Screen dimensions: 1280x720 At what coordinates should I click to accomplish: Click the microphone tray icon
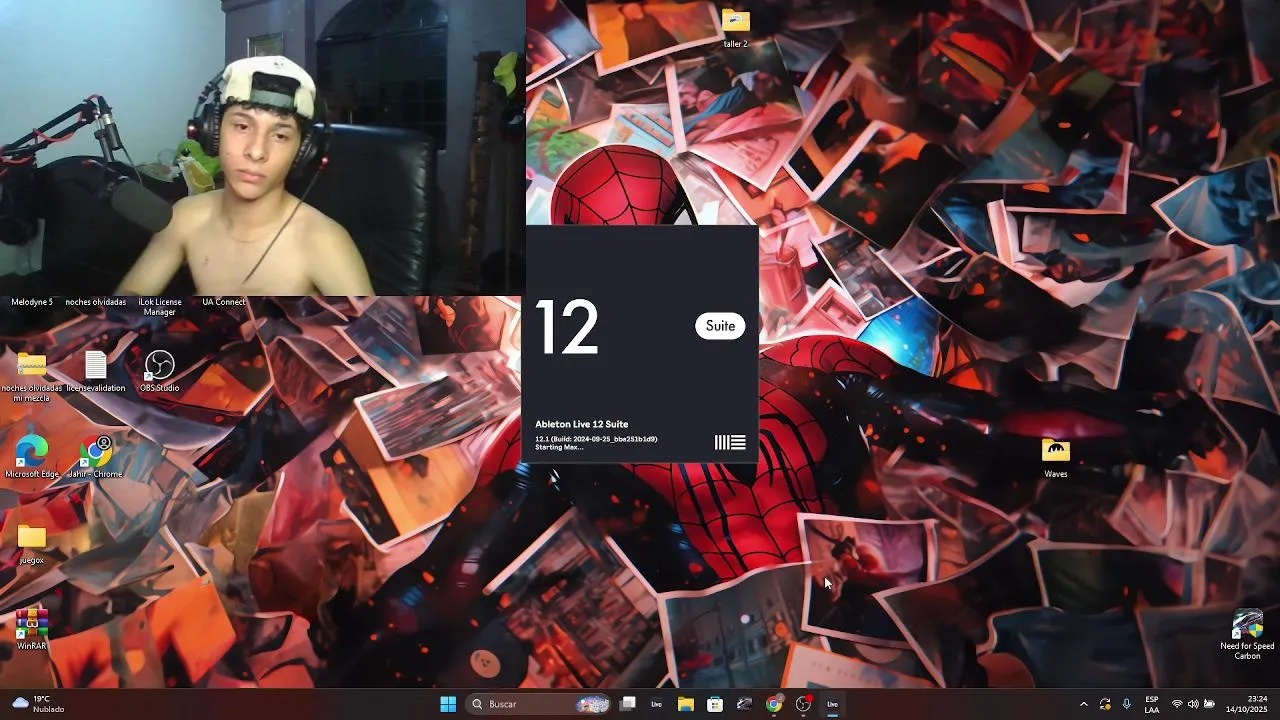pyautogui.click(x=1127, y=704)
